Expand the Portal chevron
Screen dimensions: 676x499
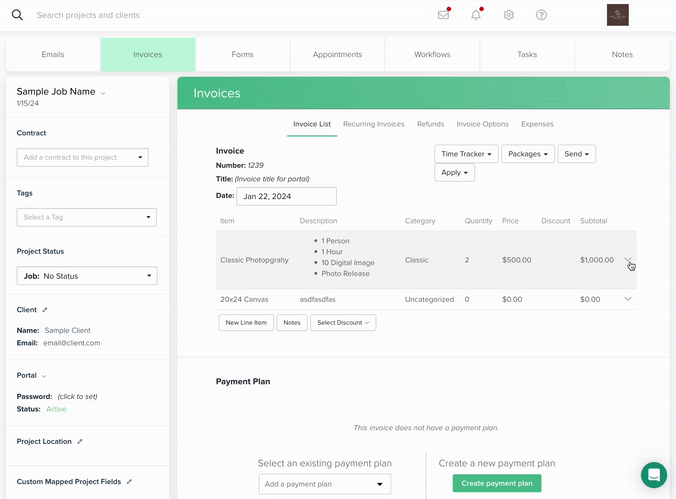coord(44,376)
